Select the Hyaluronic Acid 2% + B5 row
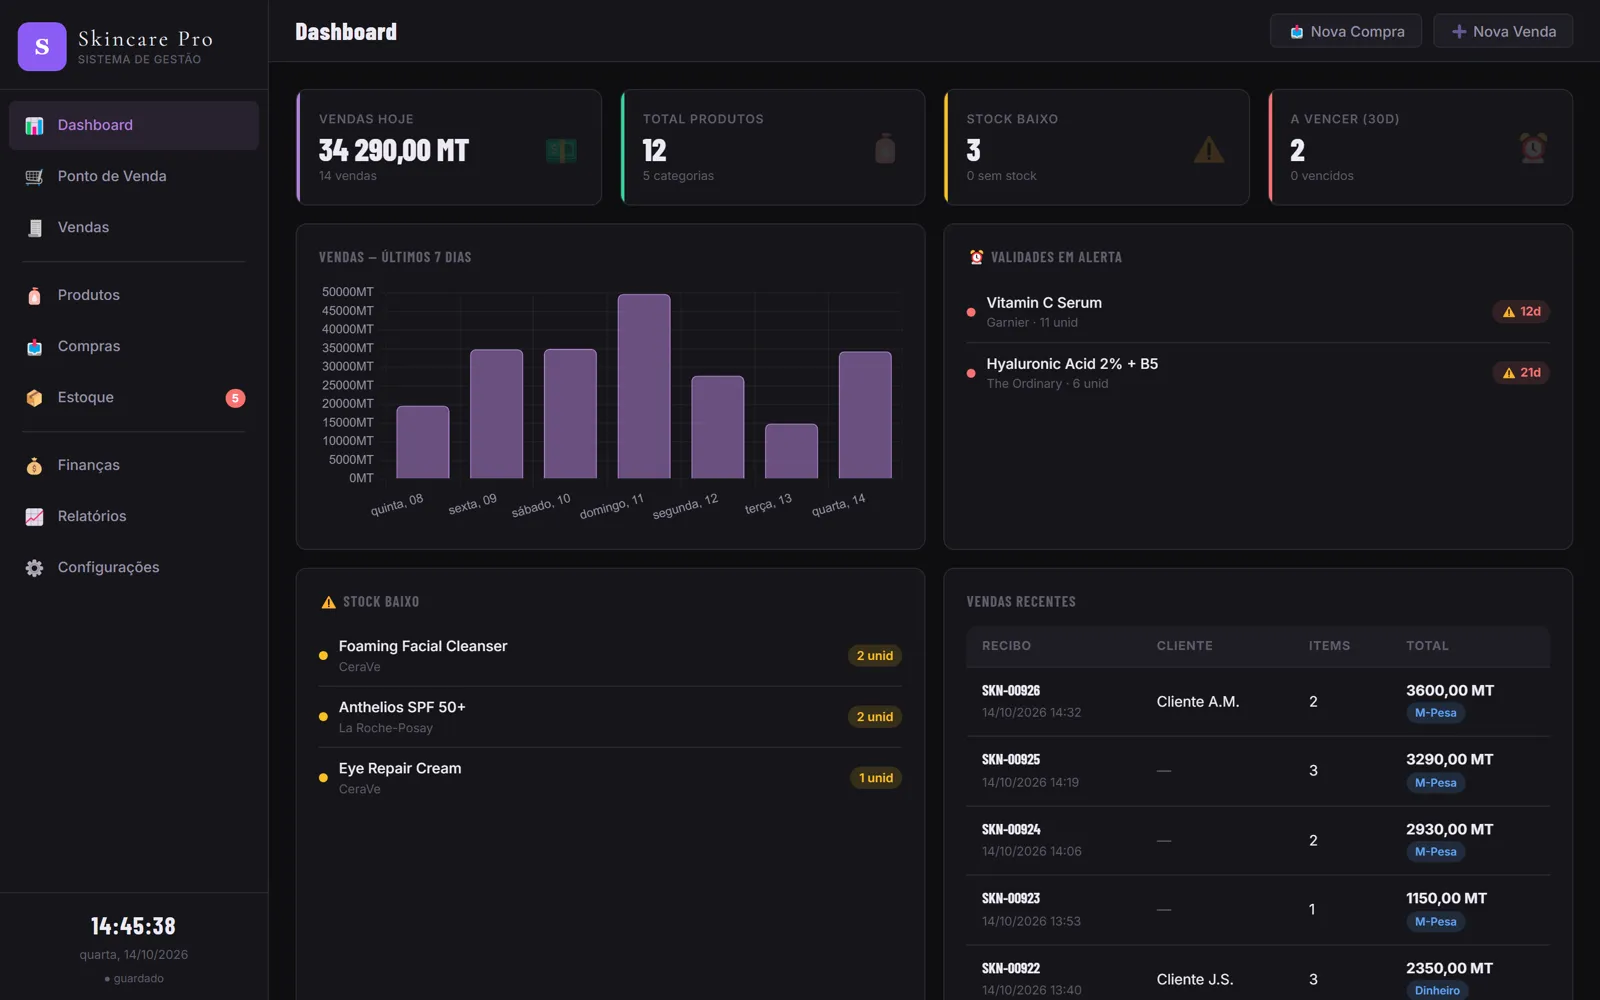 (x=1258, y=373)
